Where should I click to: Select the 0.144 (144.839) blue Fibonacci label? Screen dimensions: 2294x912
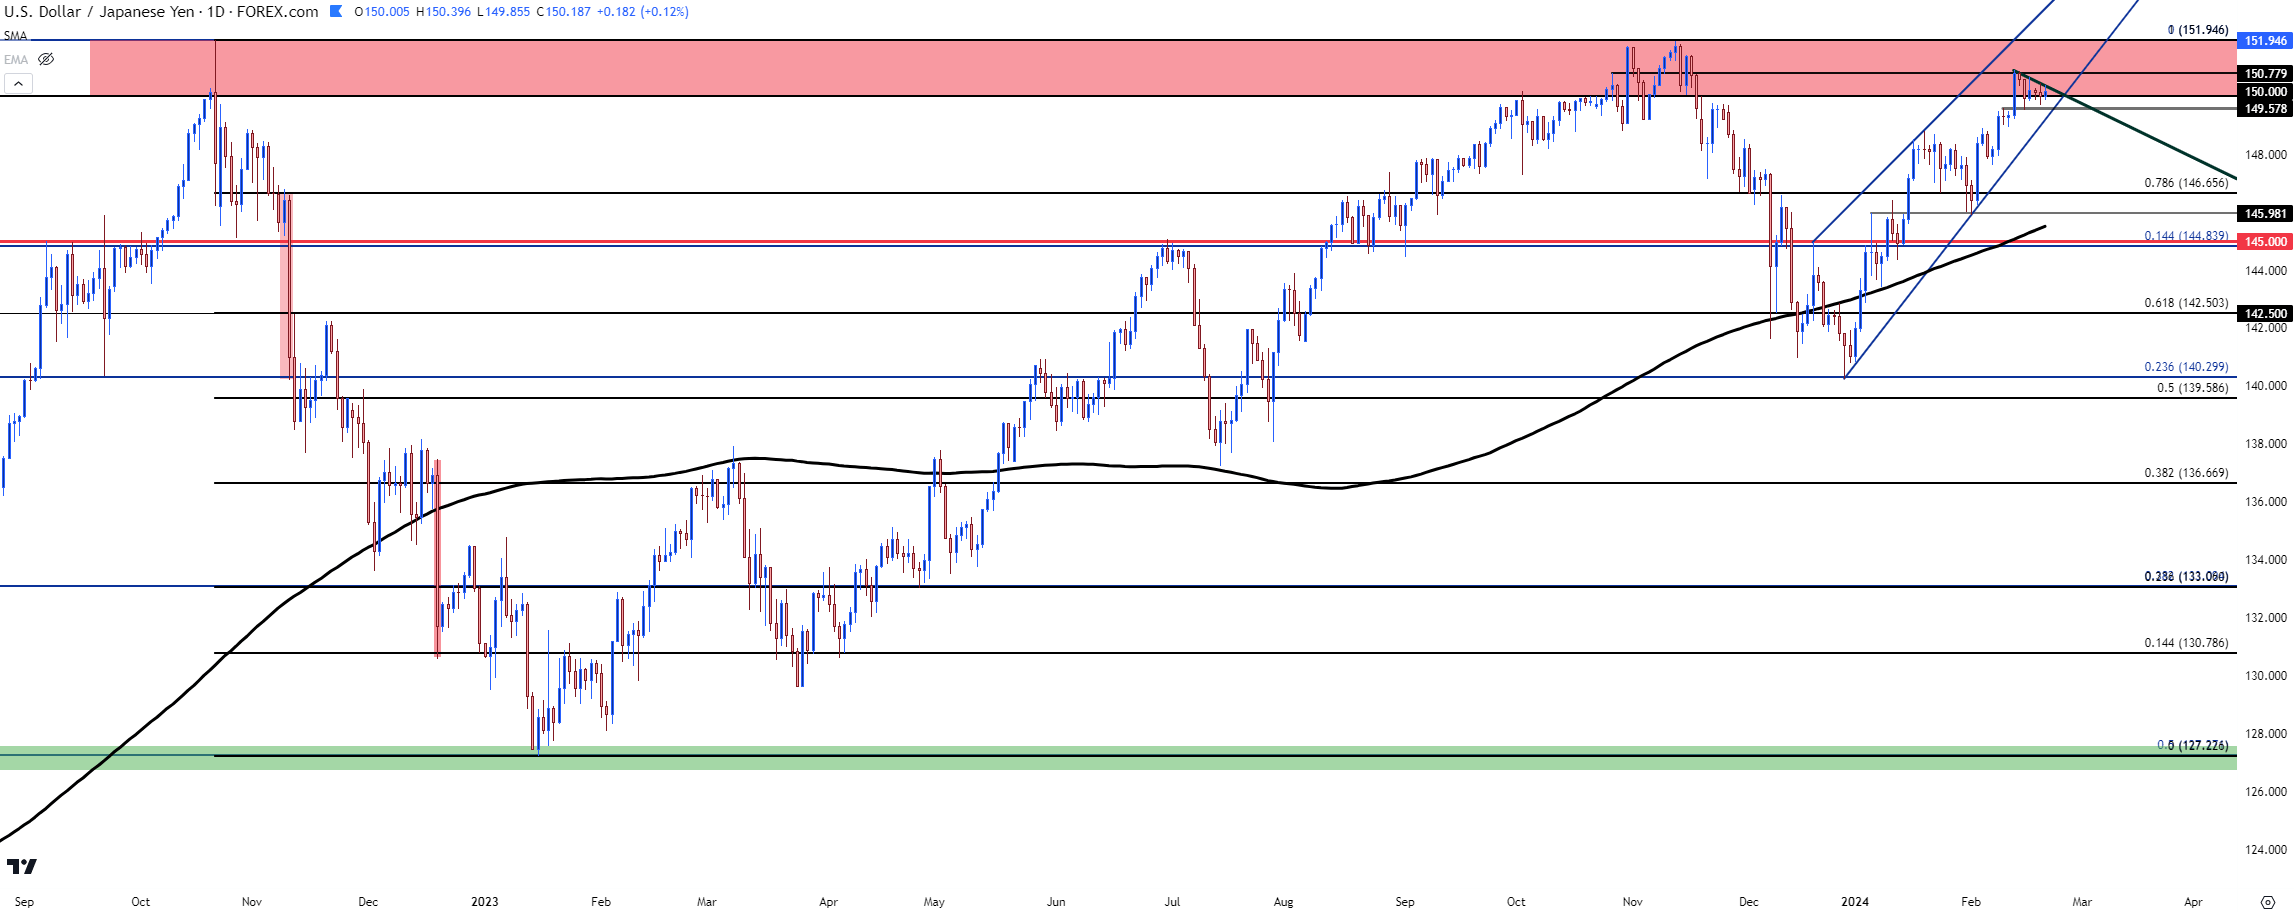pyautogui.click(x=2186, y=236)
